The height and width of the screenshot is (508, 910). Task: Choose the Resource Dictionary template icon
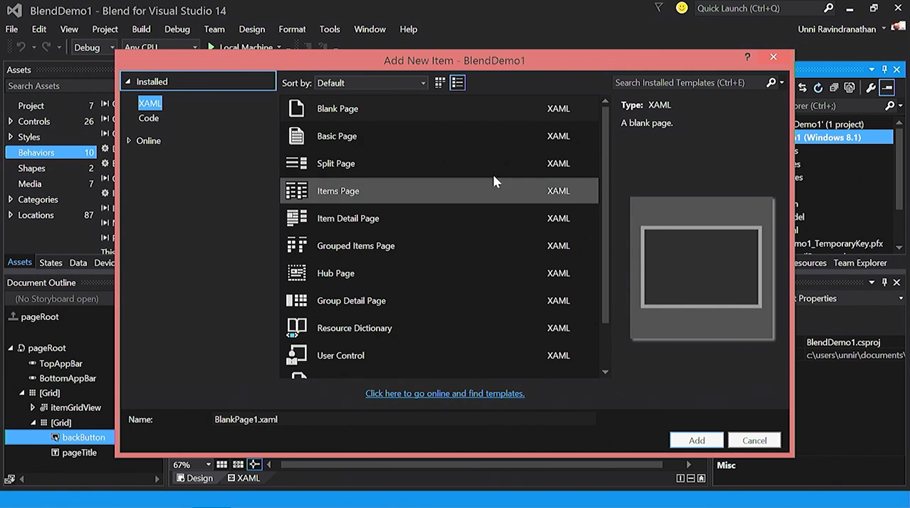(x=297, y=327)
